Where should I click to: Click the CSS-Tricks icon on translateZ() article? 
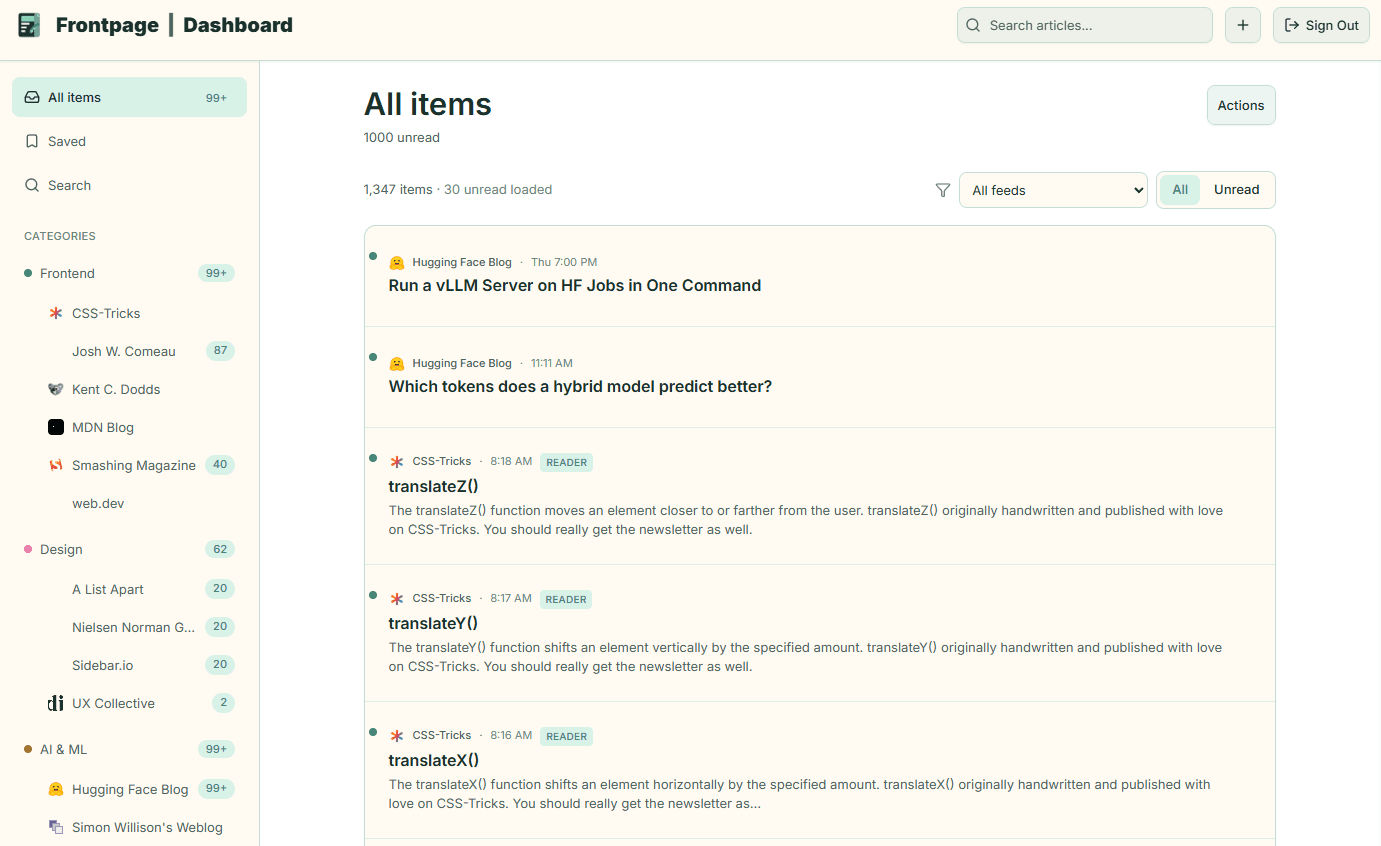pos(396,461)
